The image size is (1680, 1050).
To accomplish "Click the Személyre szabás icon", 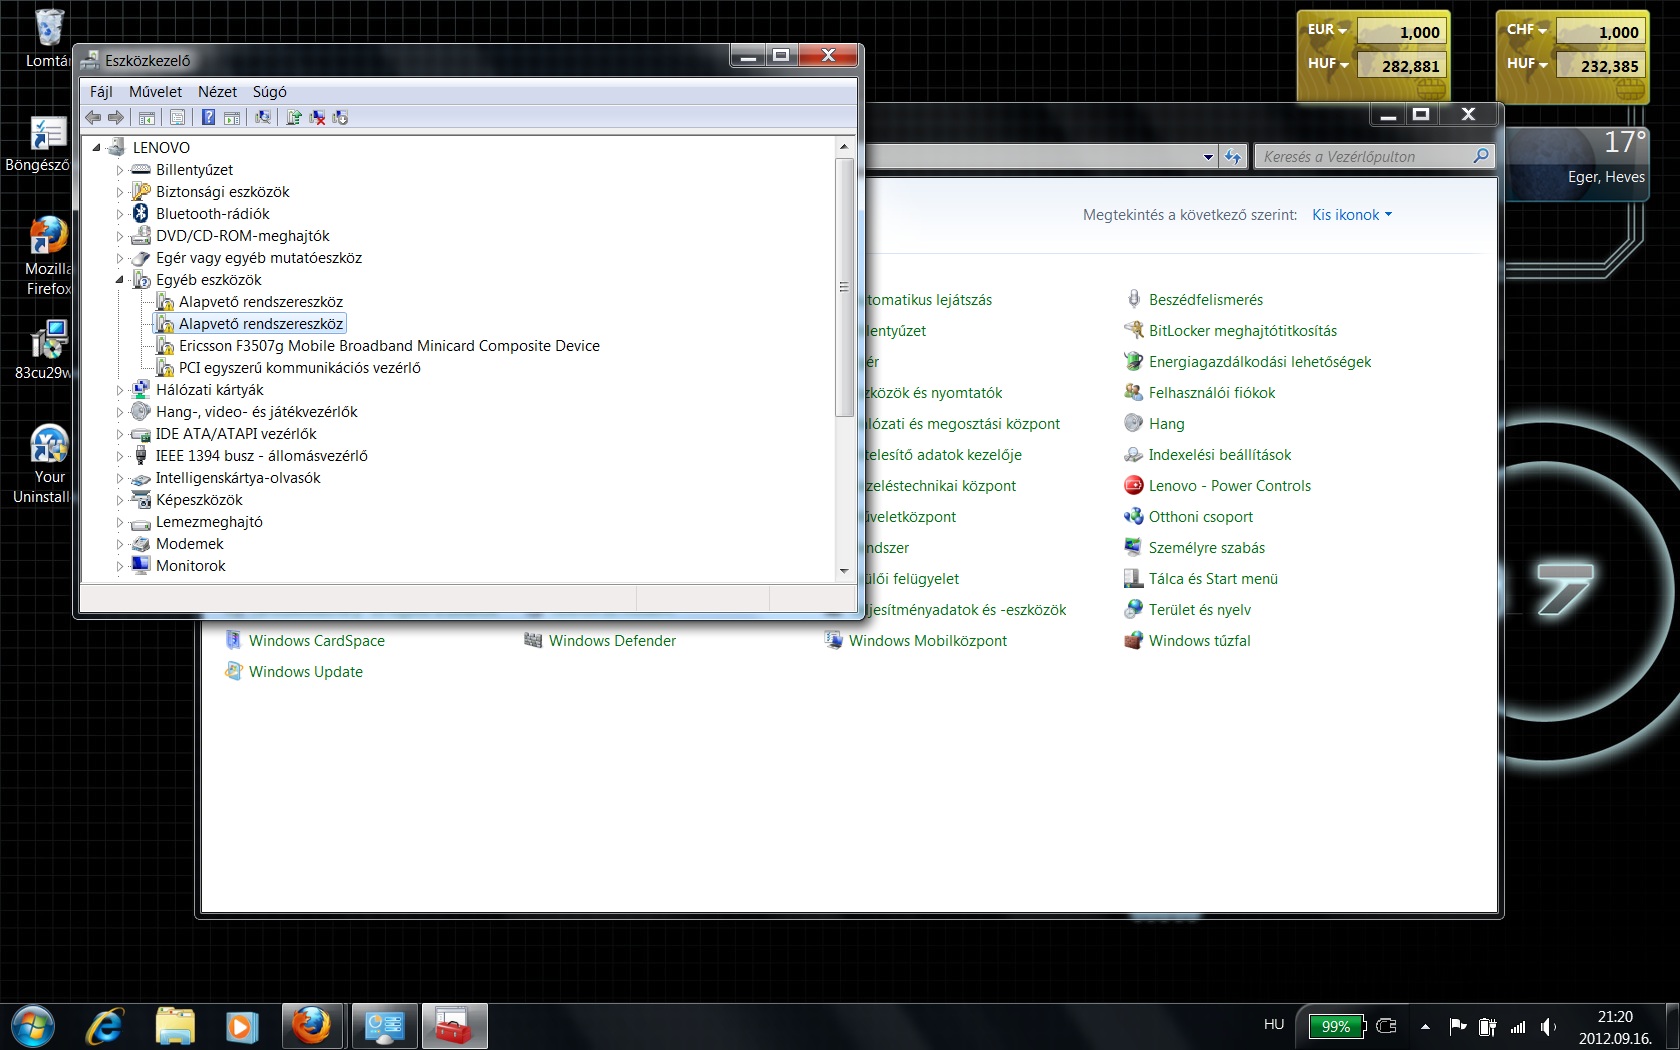I will (1133, 548).
